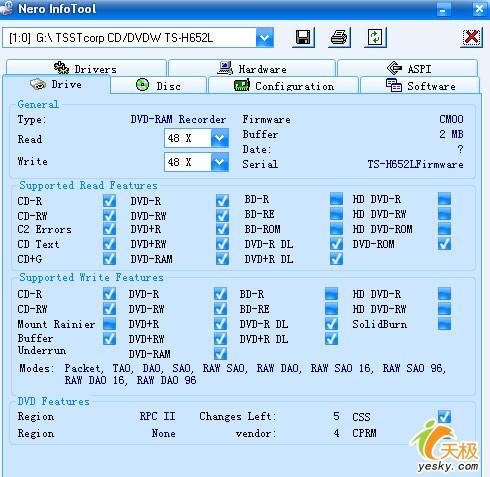
Task: Close the Nero InfoTool window
Action: (479, 9)
